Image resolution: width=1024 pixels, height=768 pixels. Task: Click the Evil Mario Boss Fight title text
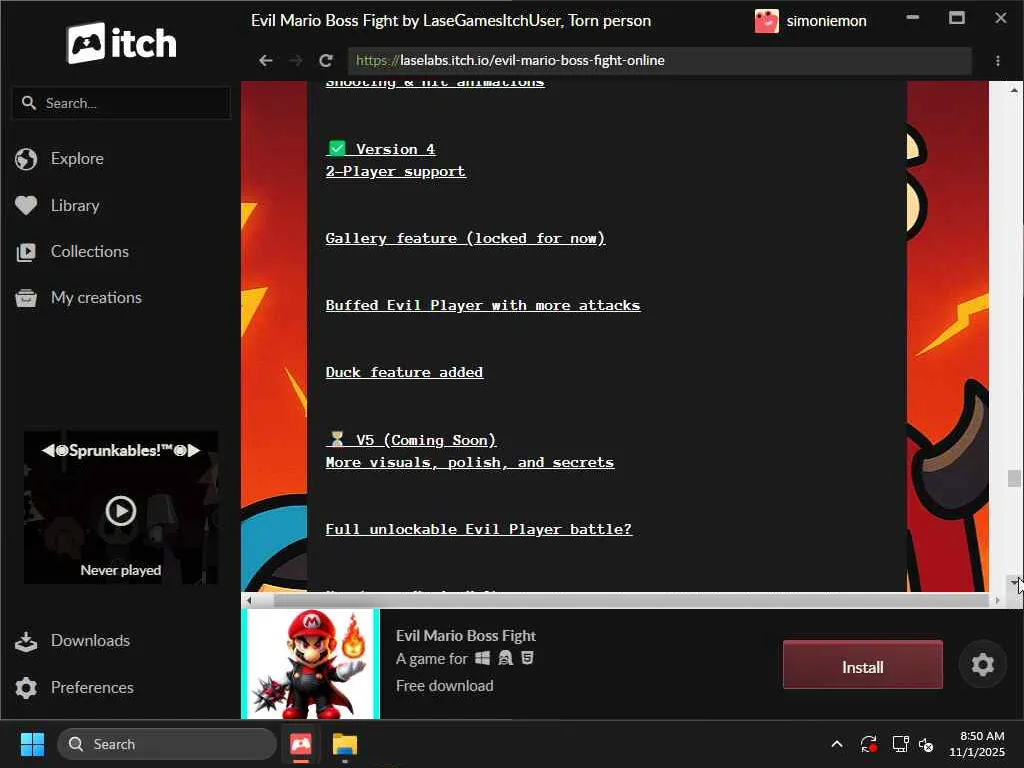466,635
